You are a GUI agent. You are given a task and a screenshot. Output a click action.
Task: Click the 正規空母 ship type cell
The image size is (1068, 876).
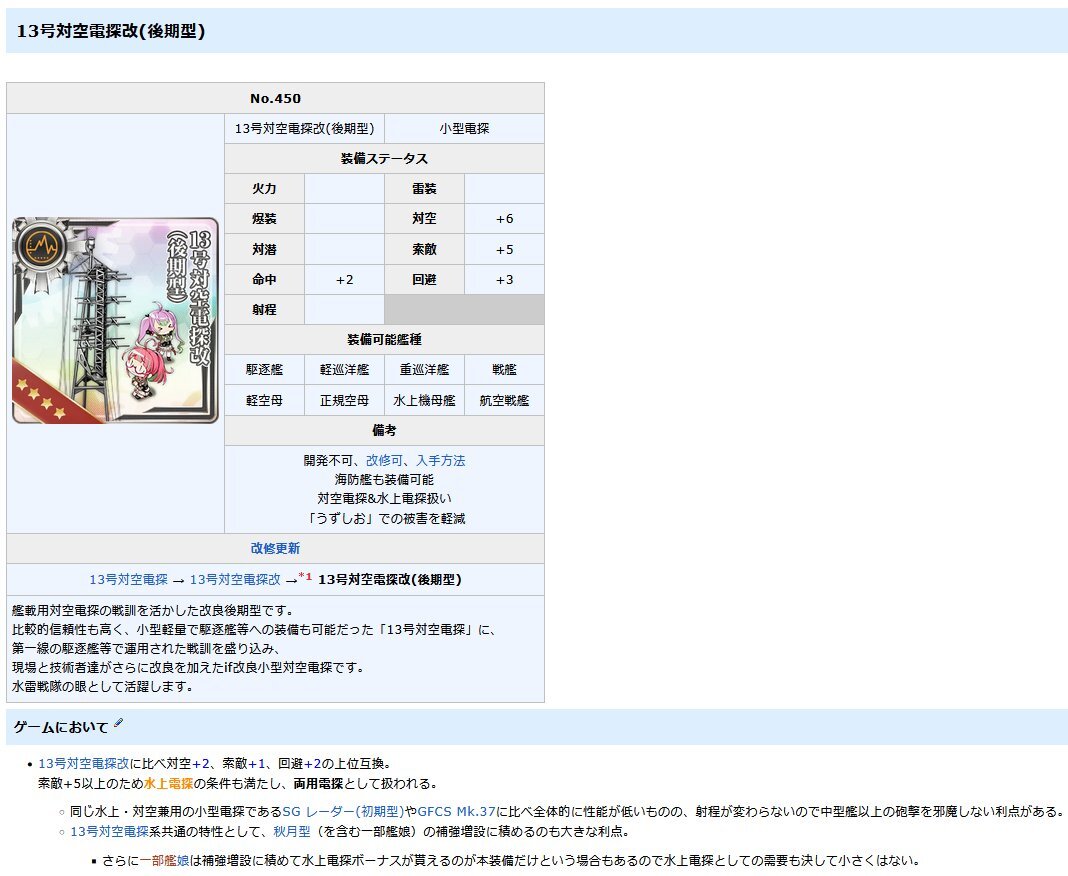click(345, 401)
